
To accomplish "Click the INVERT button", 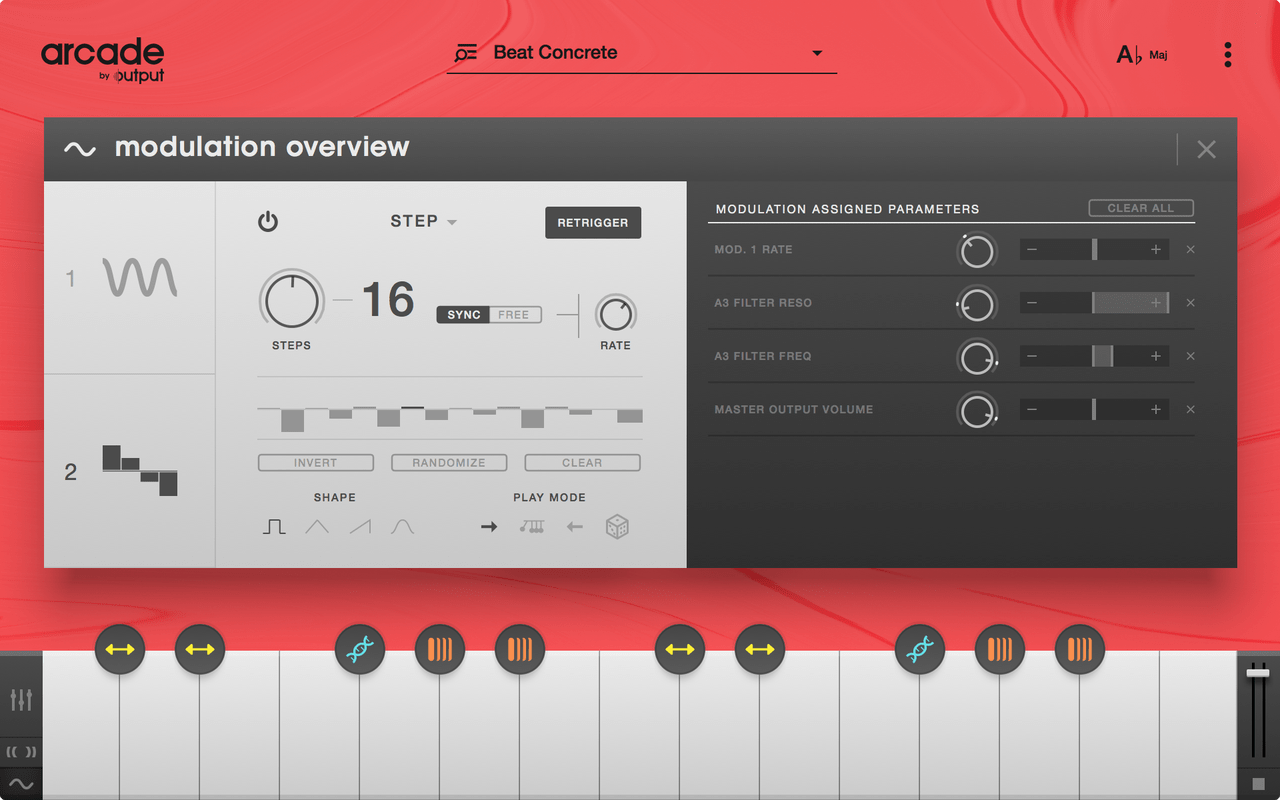I will tap(316, 463).
